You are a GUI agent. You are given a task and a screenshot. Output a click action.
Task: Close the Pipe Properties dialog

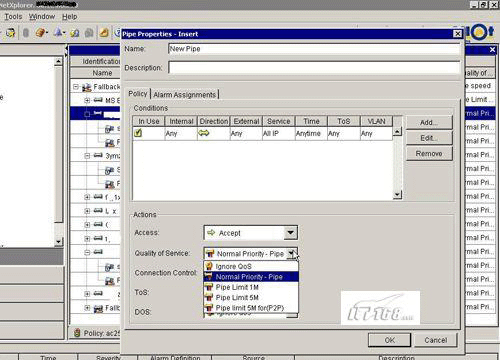pos(458,34)
